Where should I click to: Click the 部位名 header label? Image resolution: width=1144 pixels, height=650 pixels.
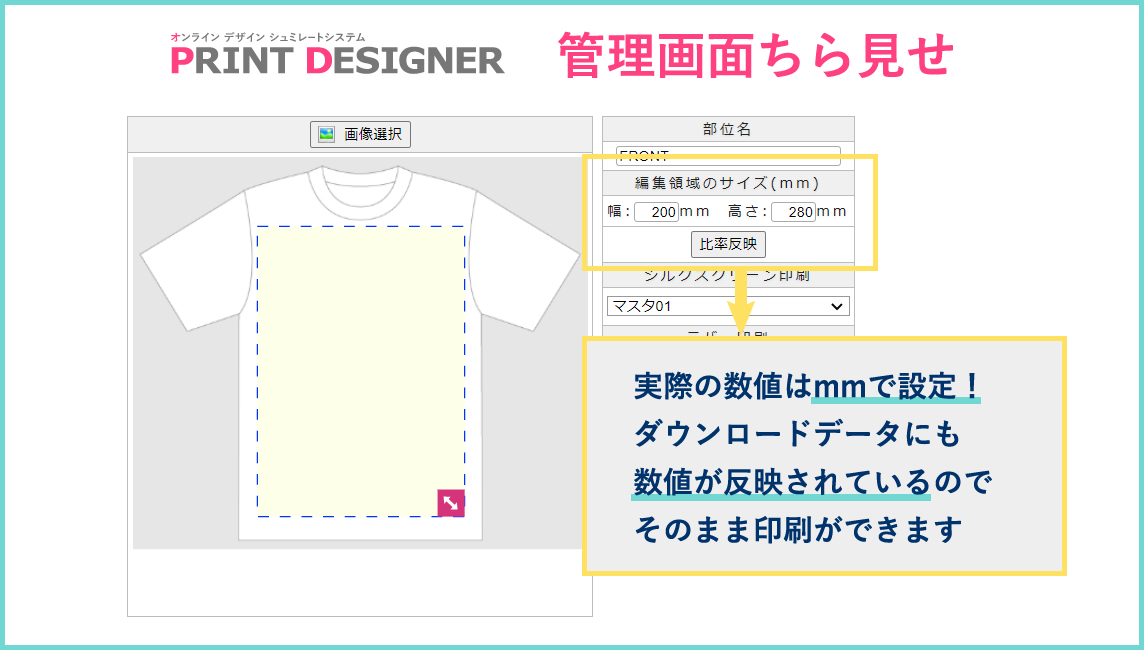[727, 129]
